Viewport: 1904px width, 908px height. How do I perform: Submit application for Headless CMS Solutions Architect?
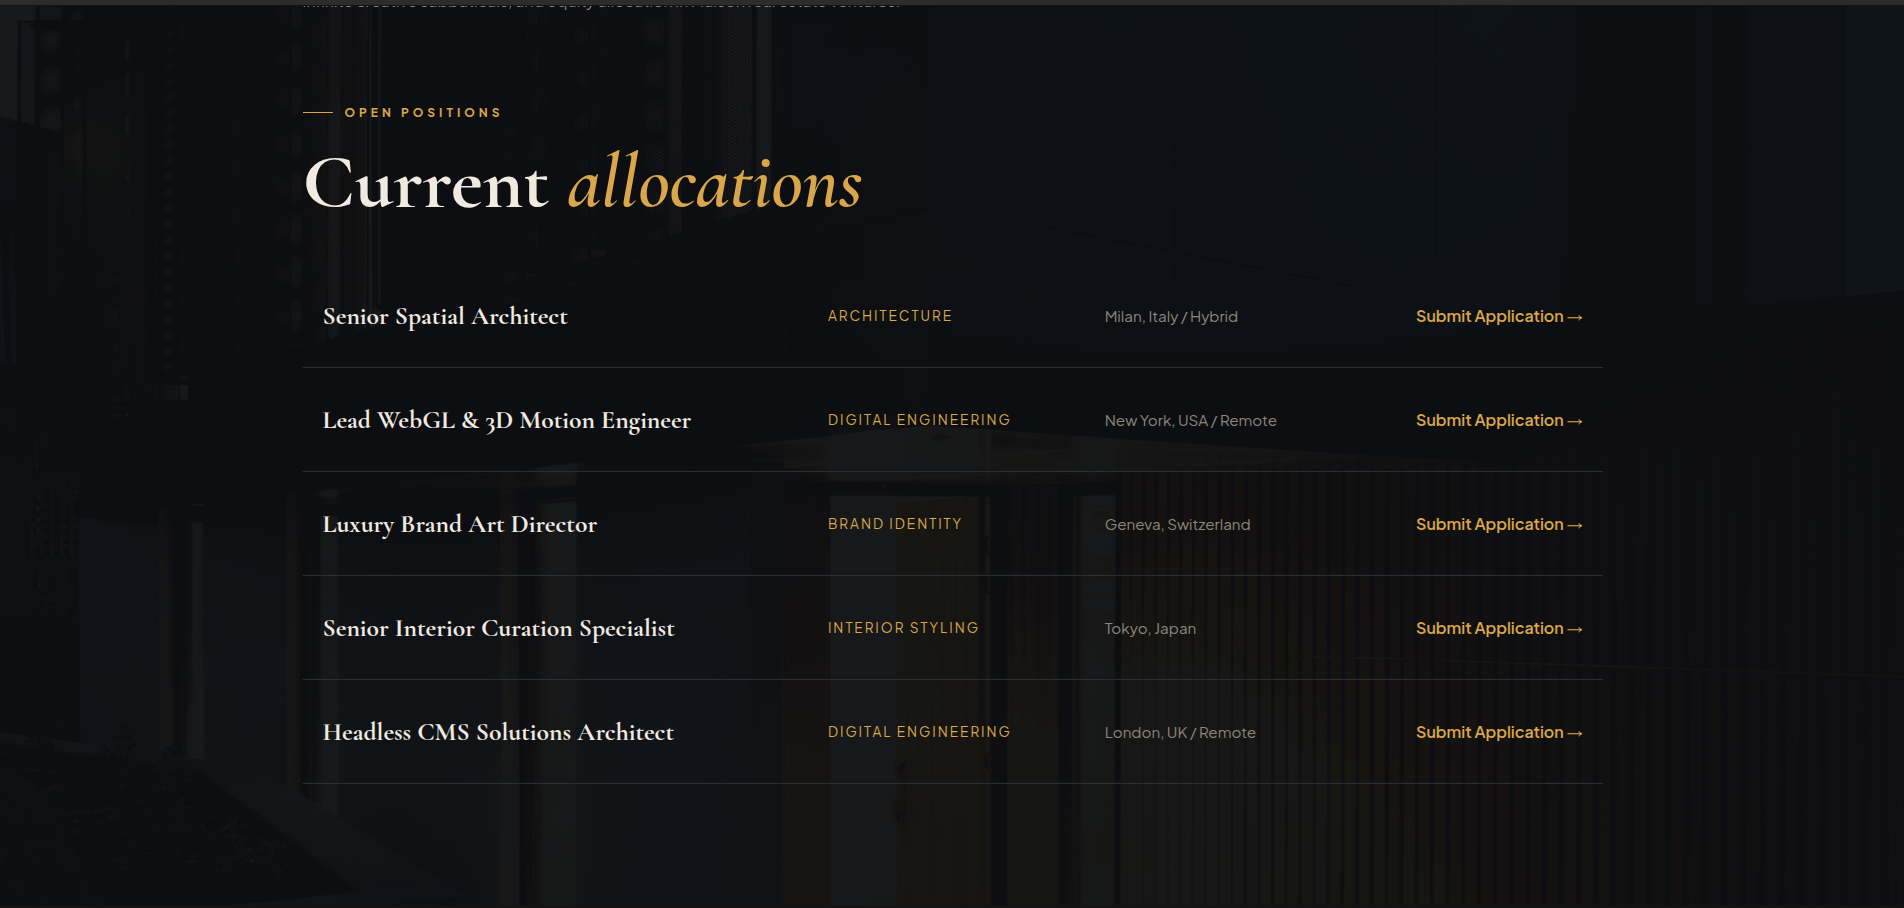[1499, 732]
